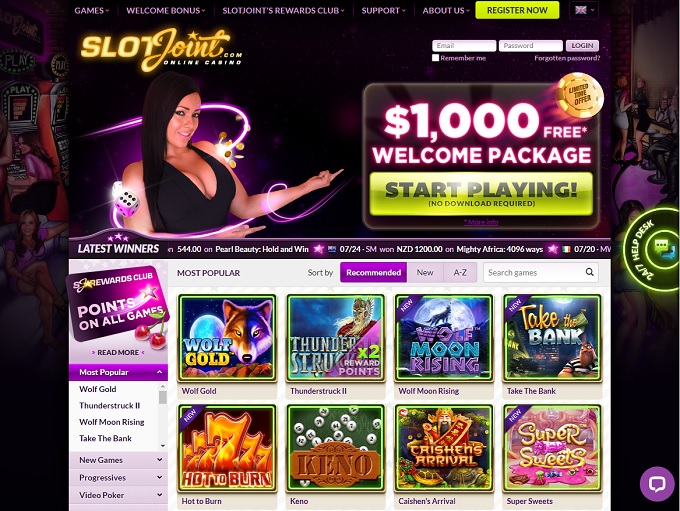Collapse the Most Popular sidebar section

118,372
